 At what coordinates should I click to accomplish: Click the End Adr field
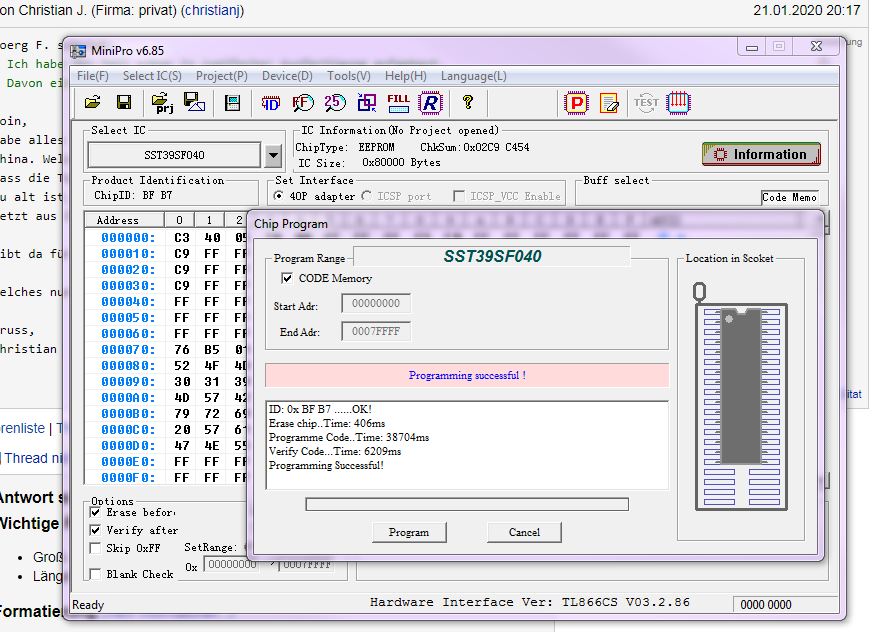(x=376, y=331)
